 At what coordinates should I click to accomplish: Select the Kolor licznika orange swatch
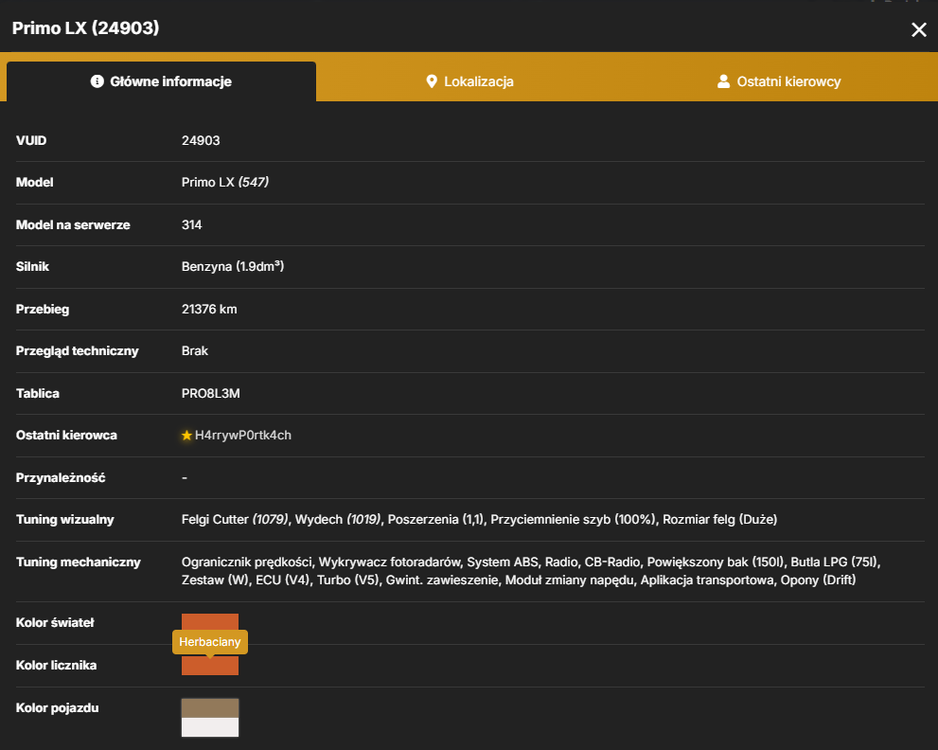pyautogui.click(x=210, y=665)
